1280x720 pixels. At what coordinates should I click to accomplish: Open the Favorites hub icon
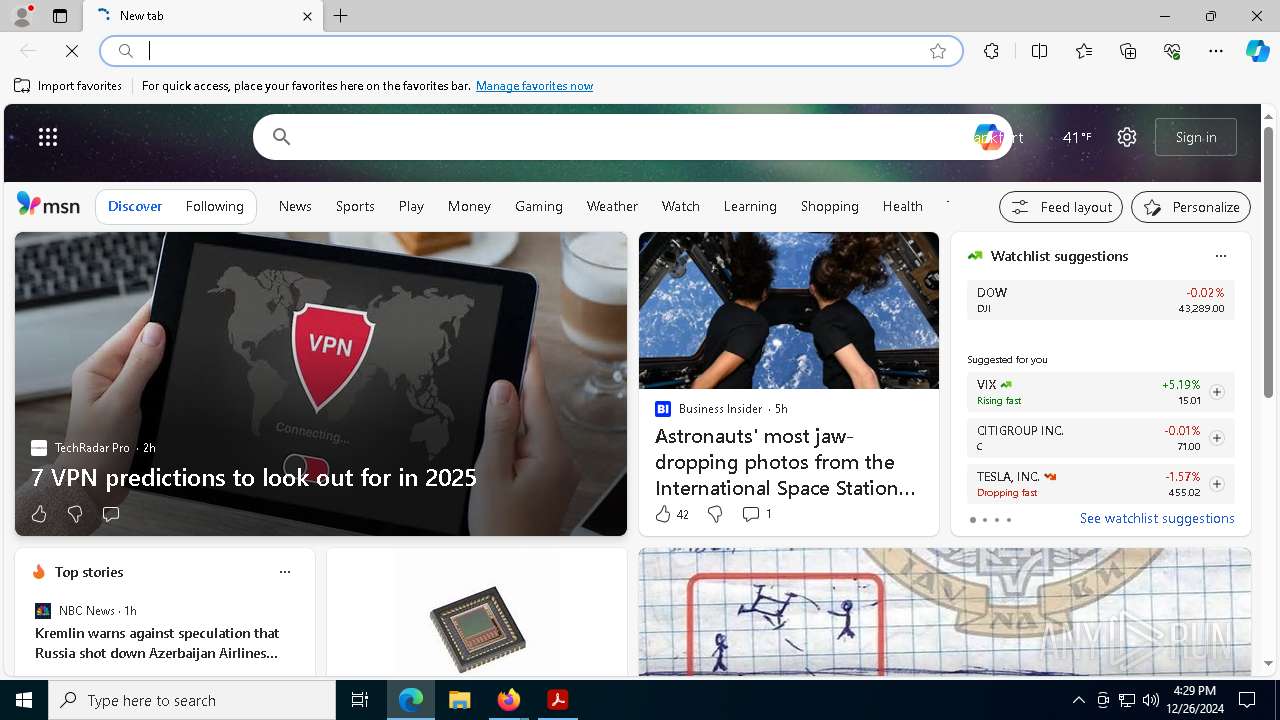pos(1084,51)
